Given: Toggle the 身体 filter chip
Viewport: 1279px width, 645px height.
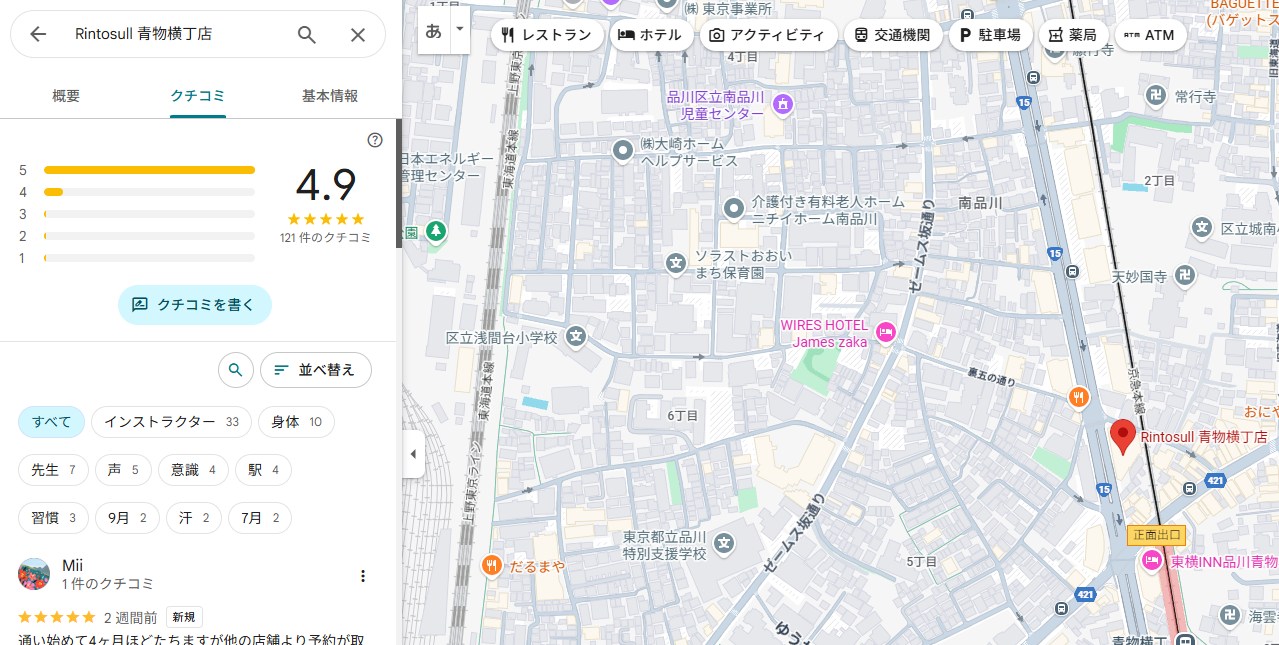Looking at the screenshot, I should [x=296, y=422].
